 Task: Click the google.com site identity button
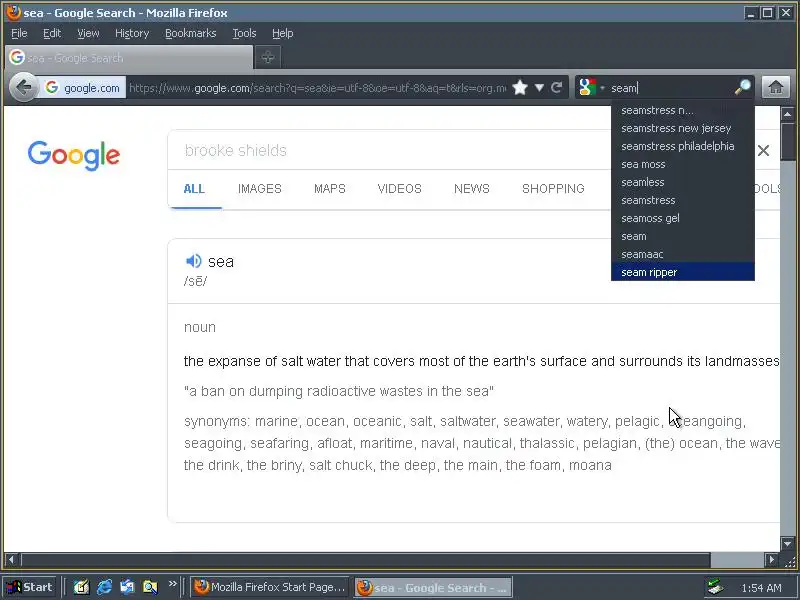click(84, 88)
